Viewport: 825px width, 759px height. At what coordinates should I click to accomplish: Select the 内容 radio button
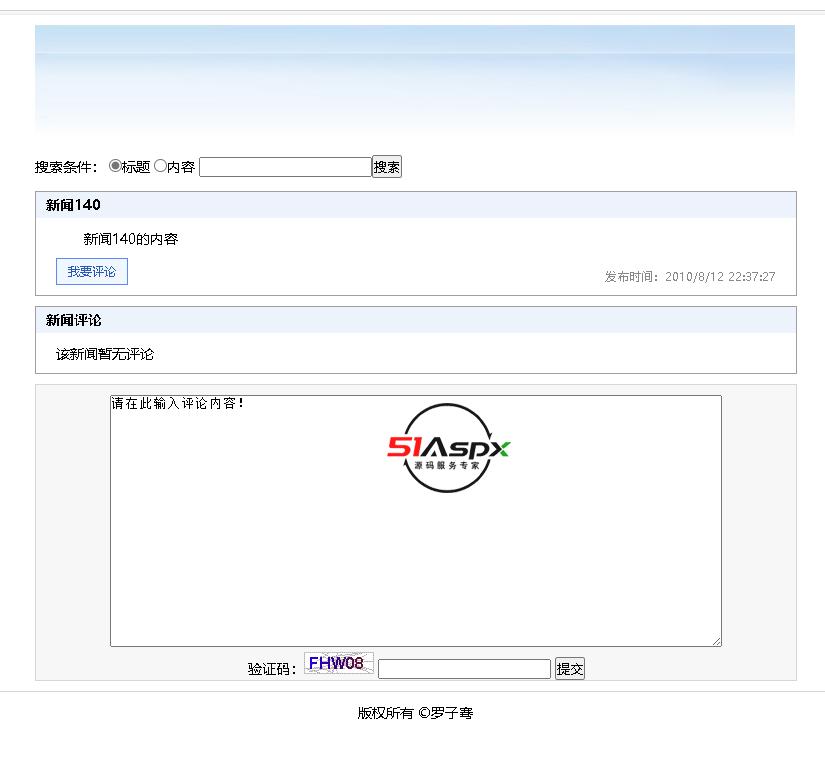pos(160,166)
